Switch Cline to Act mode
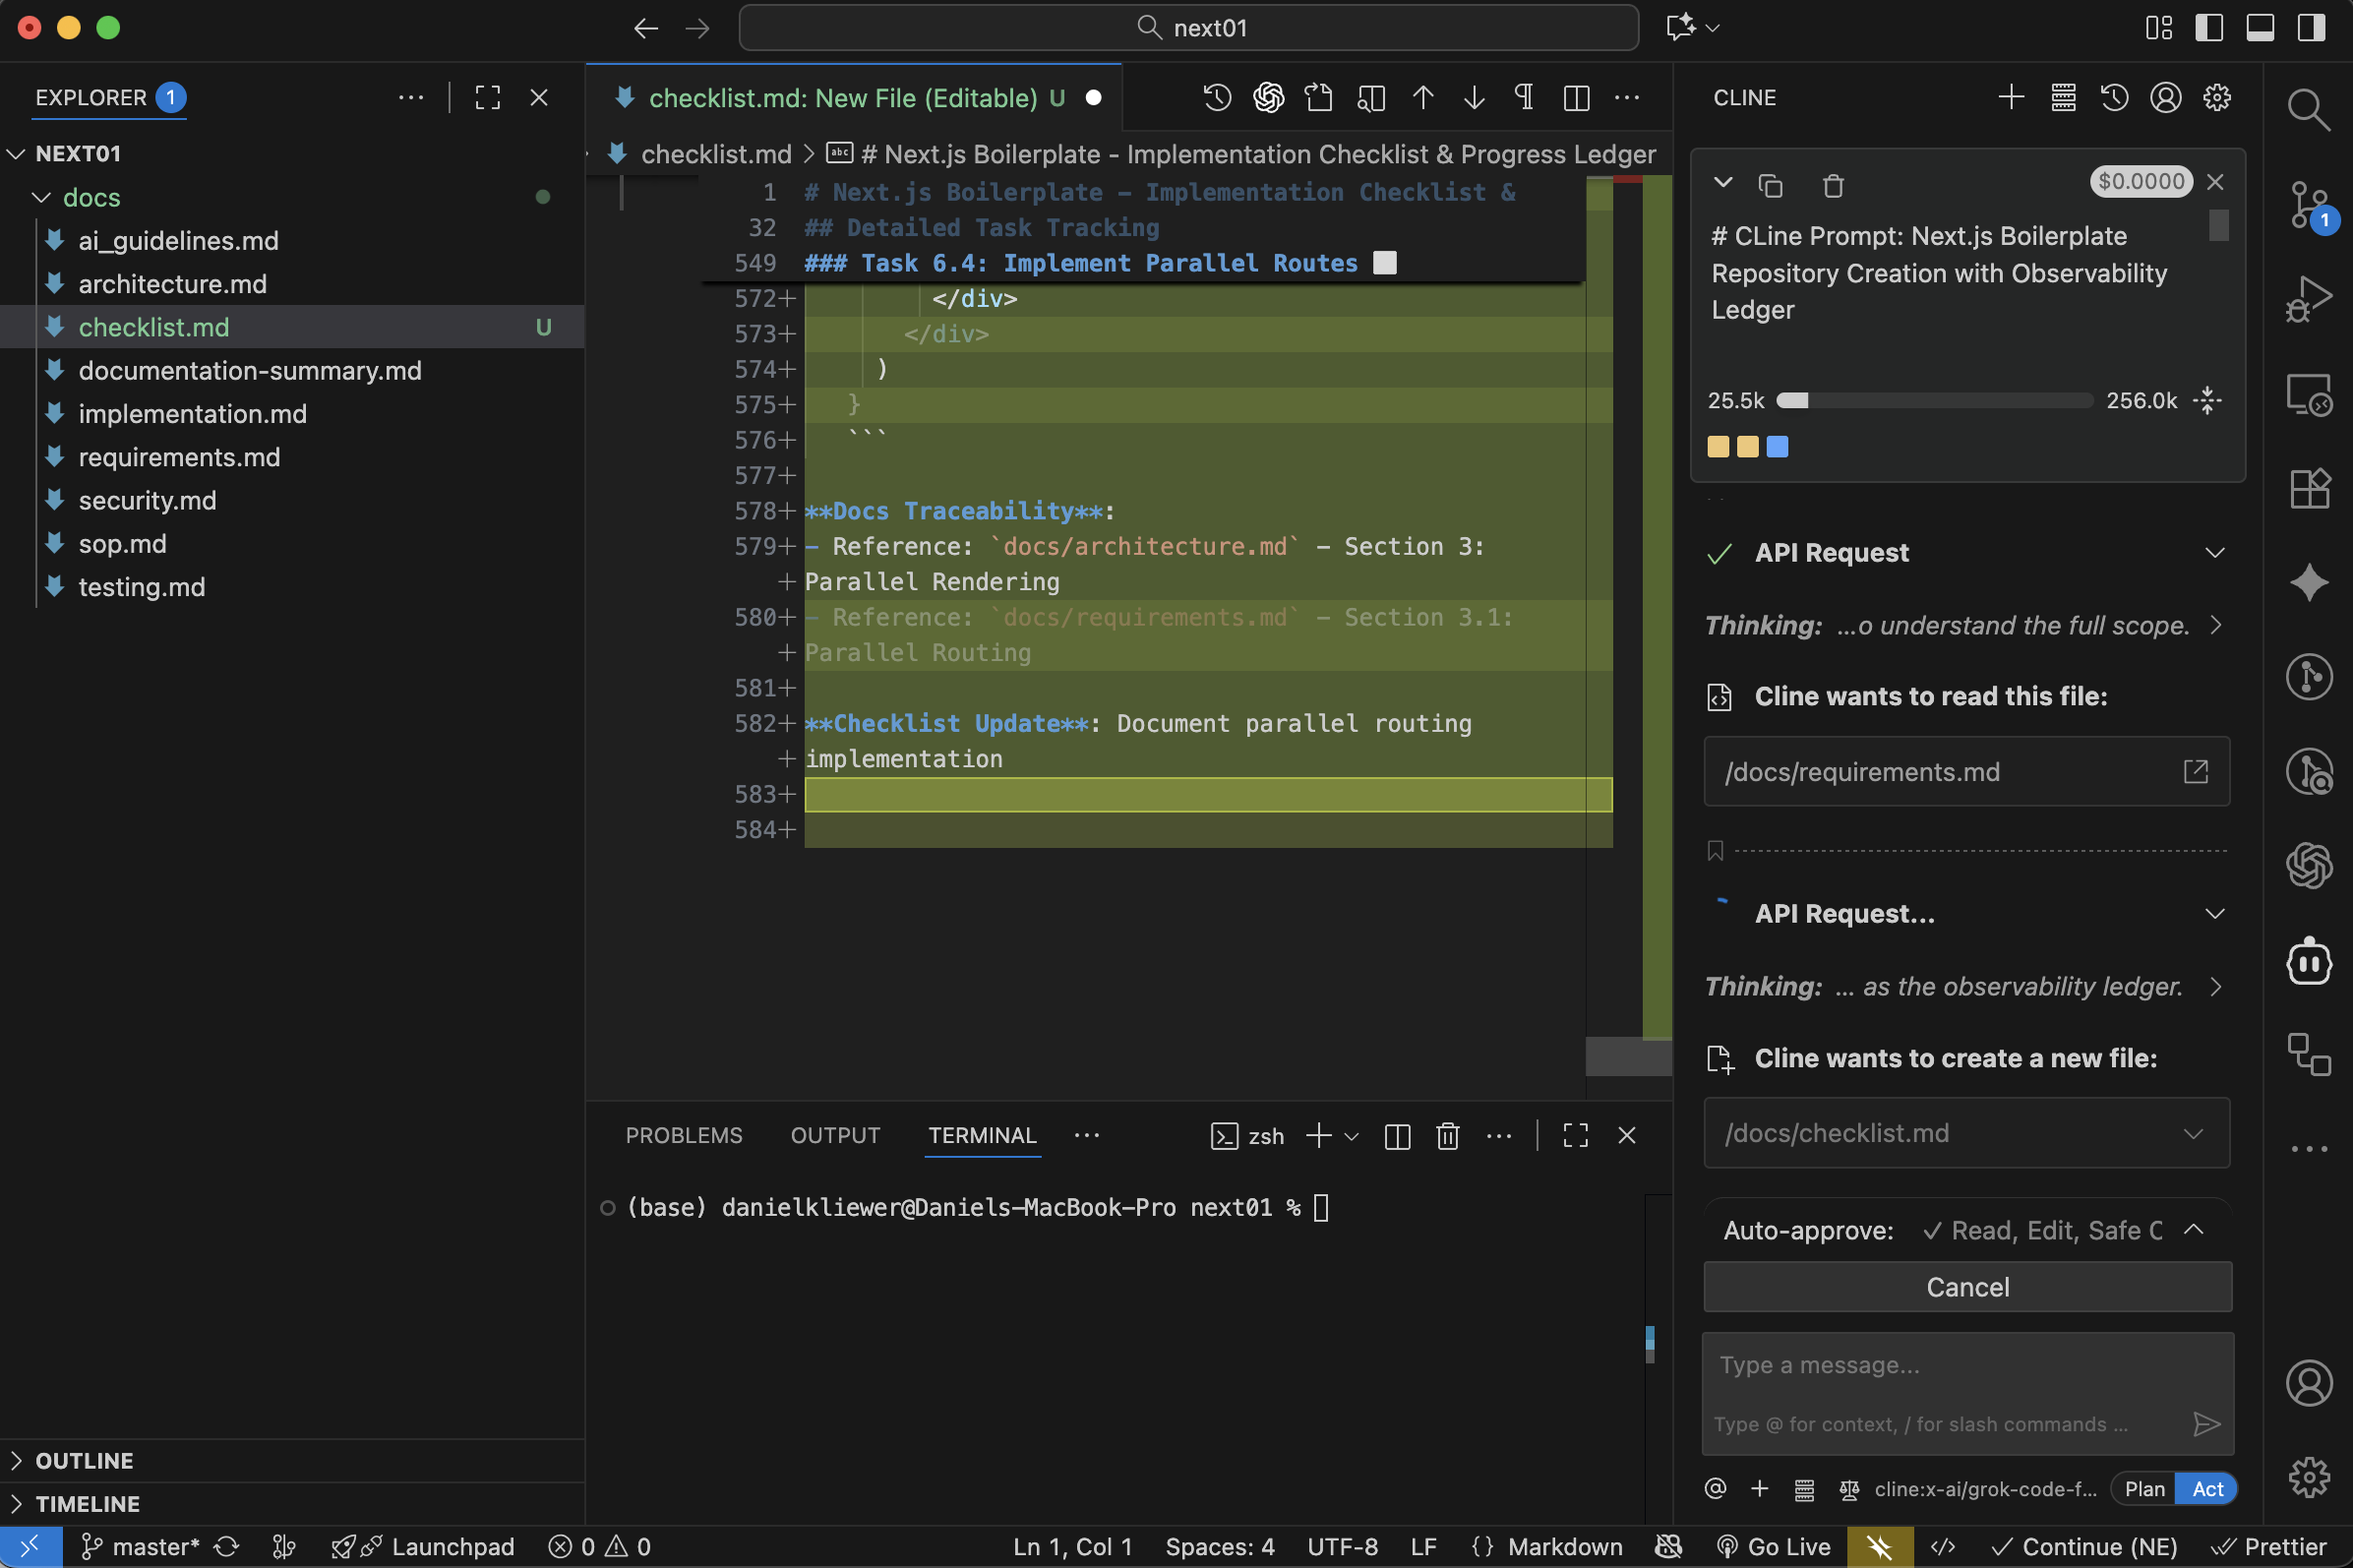This screenshot has width=2353, height=1568. tap(2207, 1489)
